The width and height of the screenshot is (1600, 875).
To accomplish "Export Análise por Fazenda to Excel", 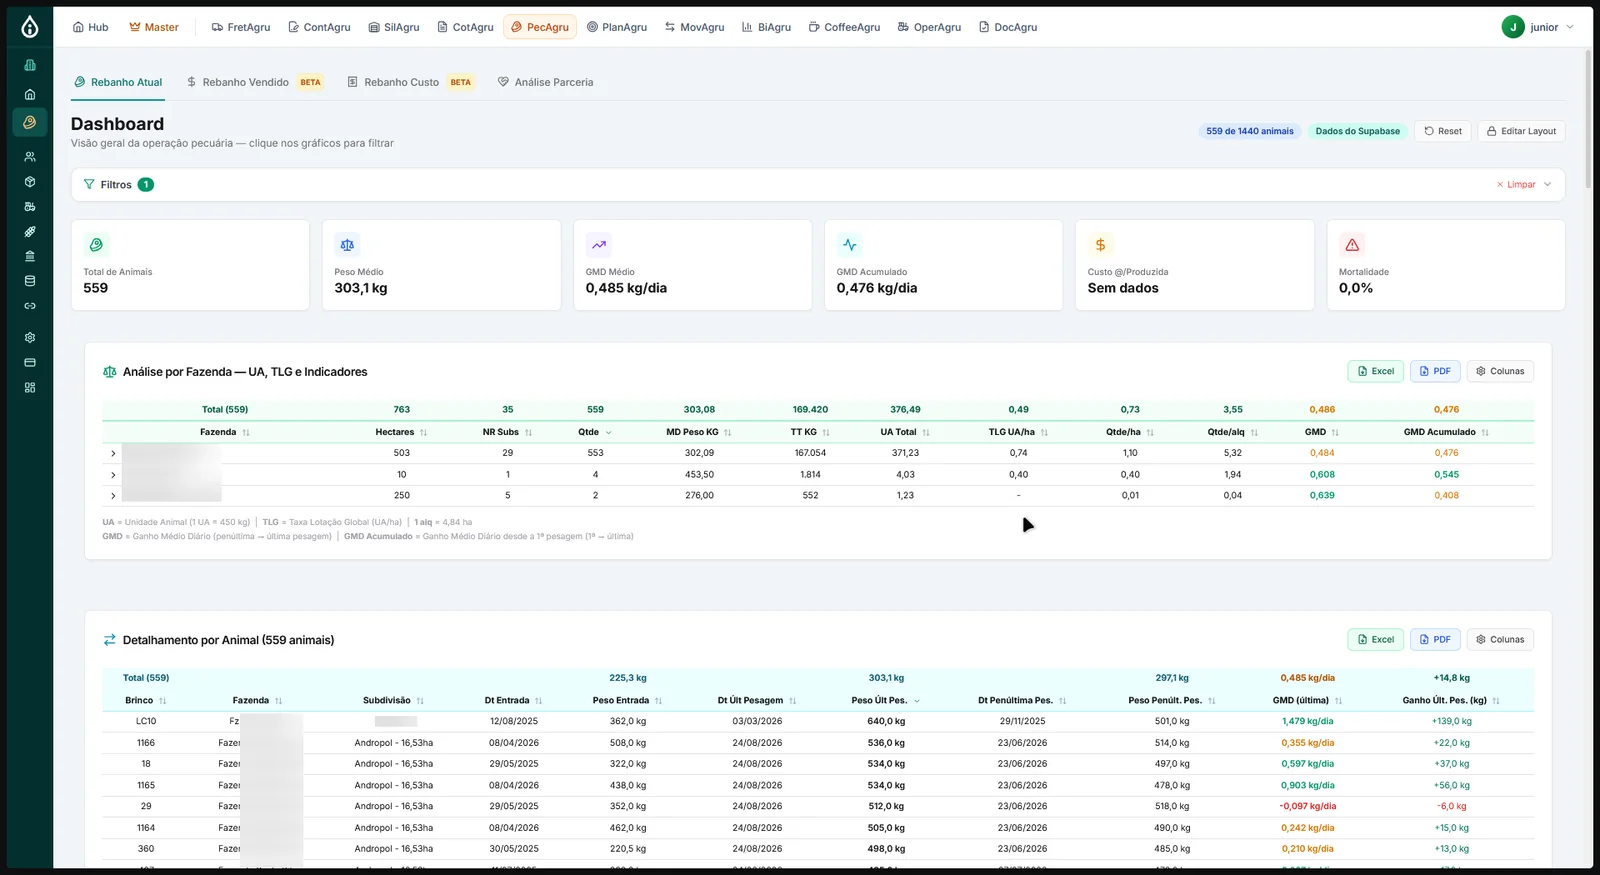I will (1376, 371).
